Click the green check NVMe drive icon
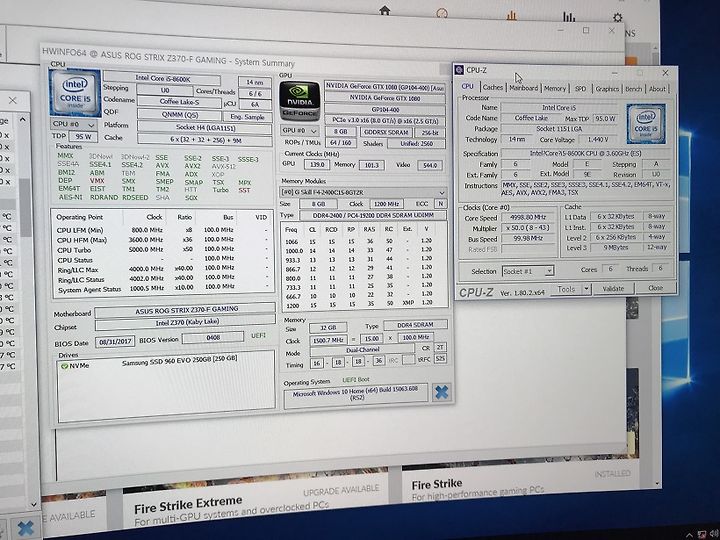The image size is (720, 540). (x=64, y=366)
